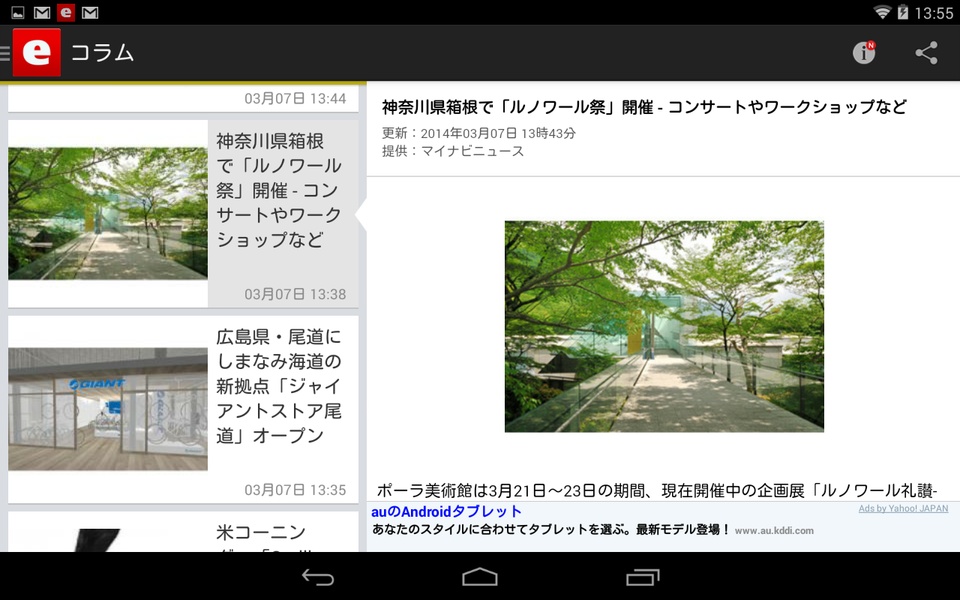Tap the Android back button
Screen dimensions: 960x600
[318, 577]
